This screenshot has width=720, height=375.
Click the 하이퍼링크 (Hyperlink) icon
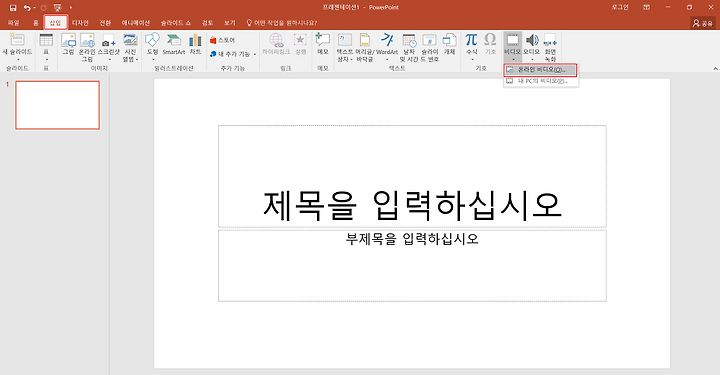(x=276, y=44)
